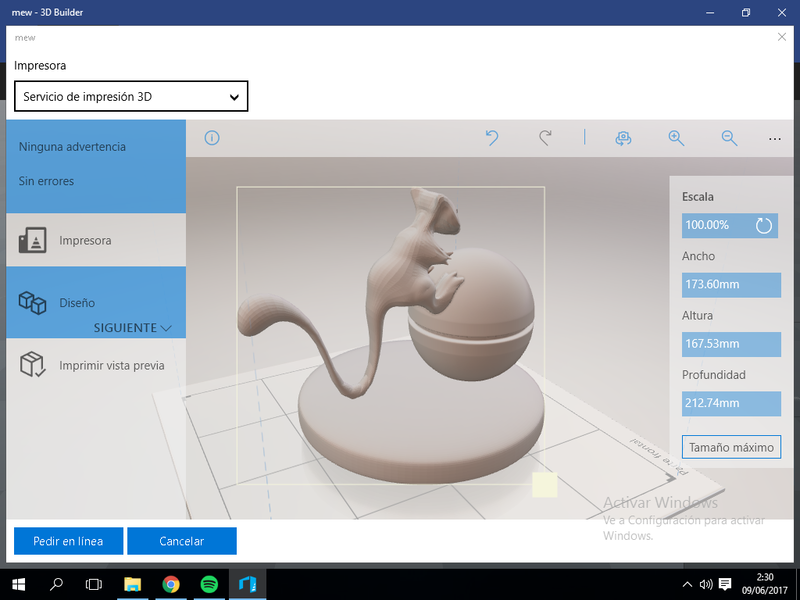Image resolution: width=800 pixels, height=600 pixels.
Task: Open the Imprimir vista previa section
Action: pyautogui.click(x=96, y=365)
